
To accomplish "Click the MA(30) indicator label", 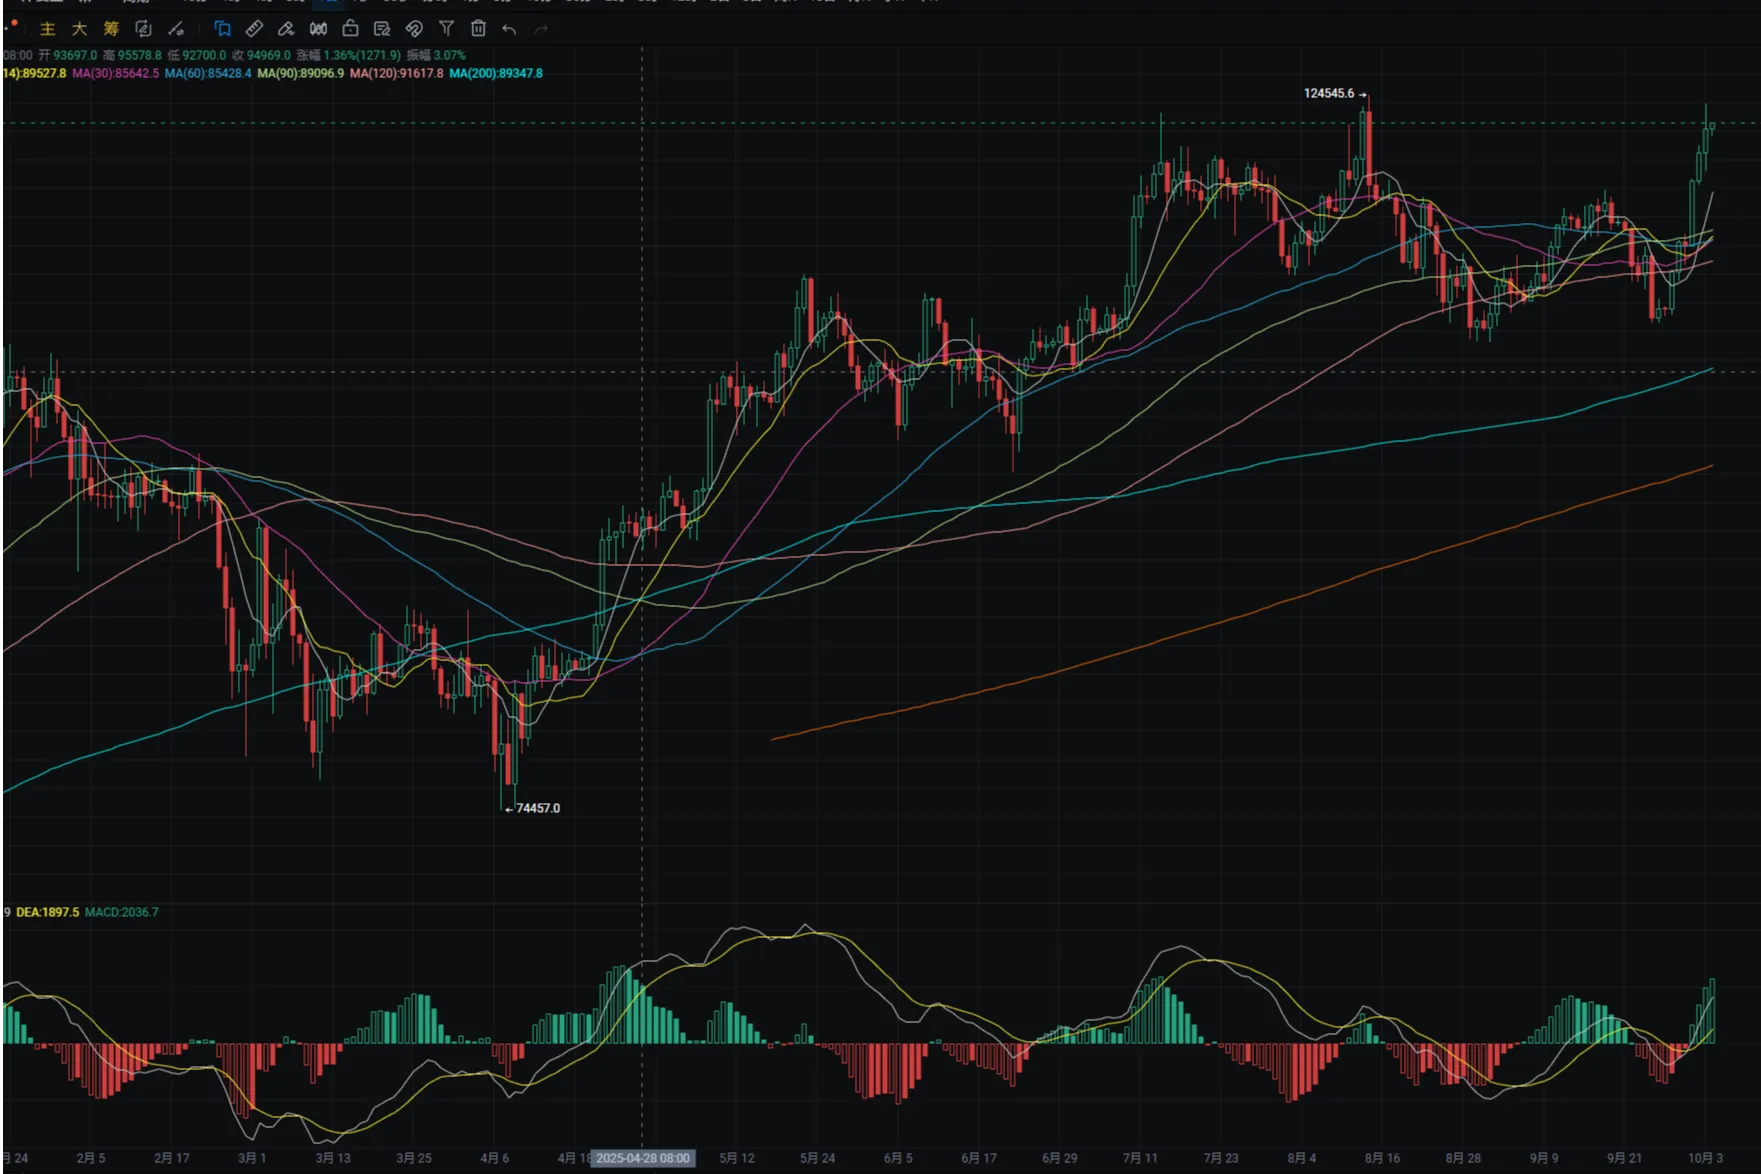I will coord(115,73).
